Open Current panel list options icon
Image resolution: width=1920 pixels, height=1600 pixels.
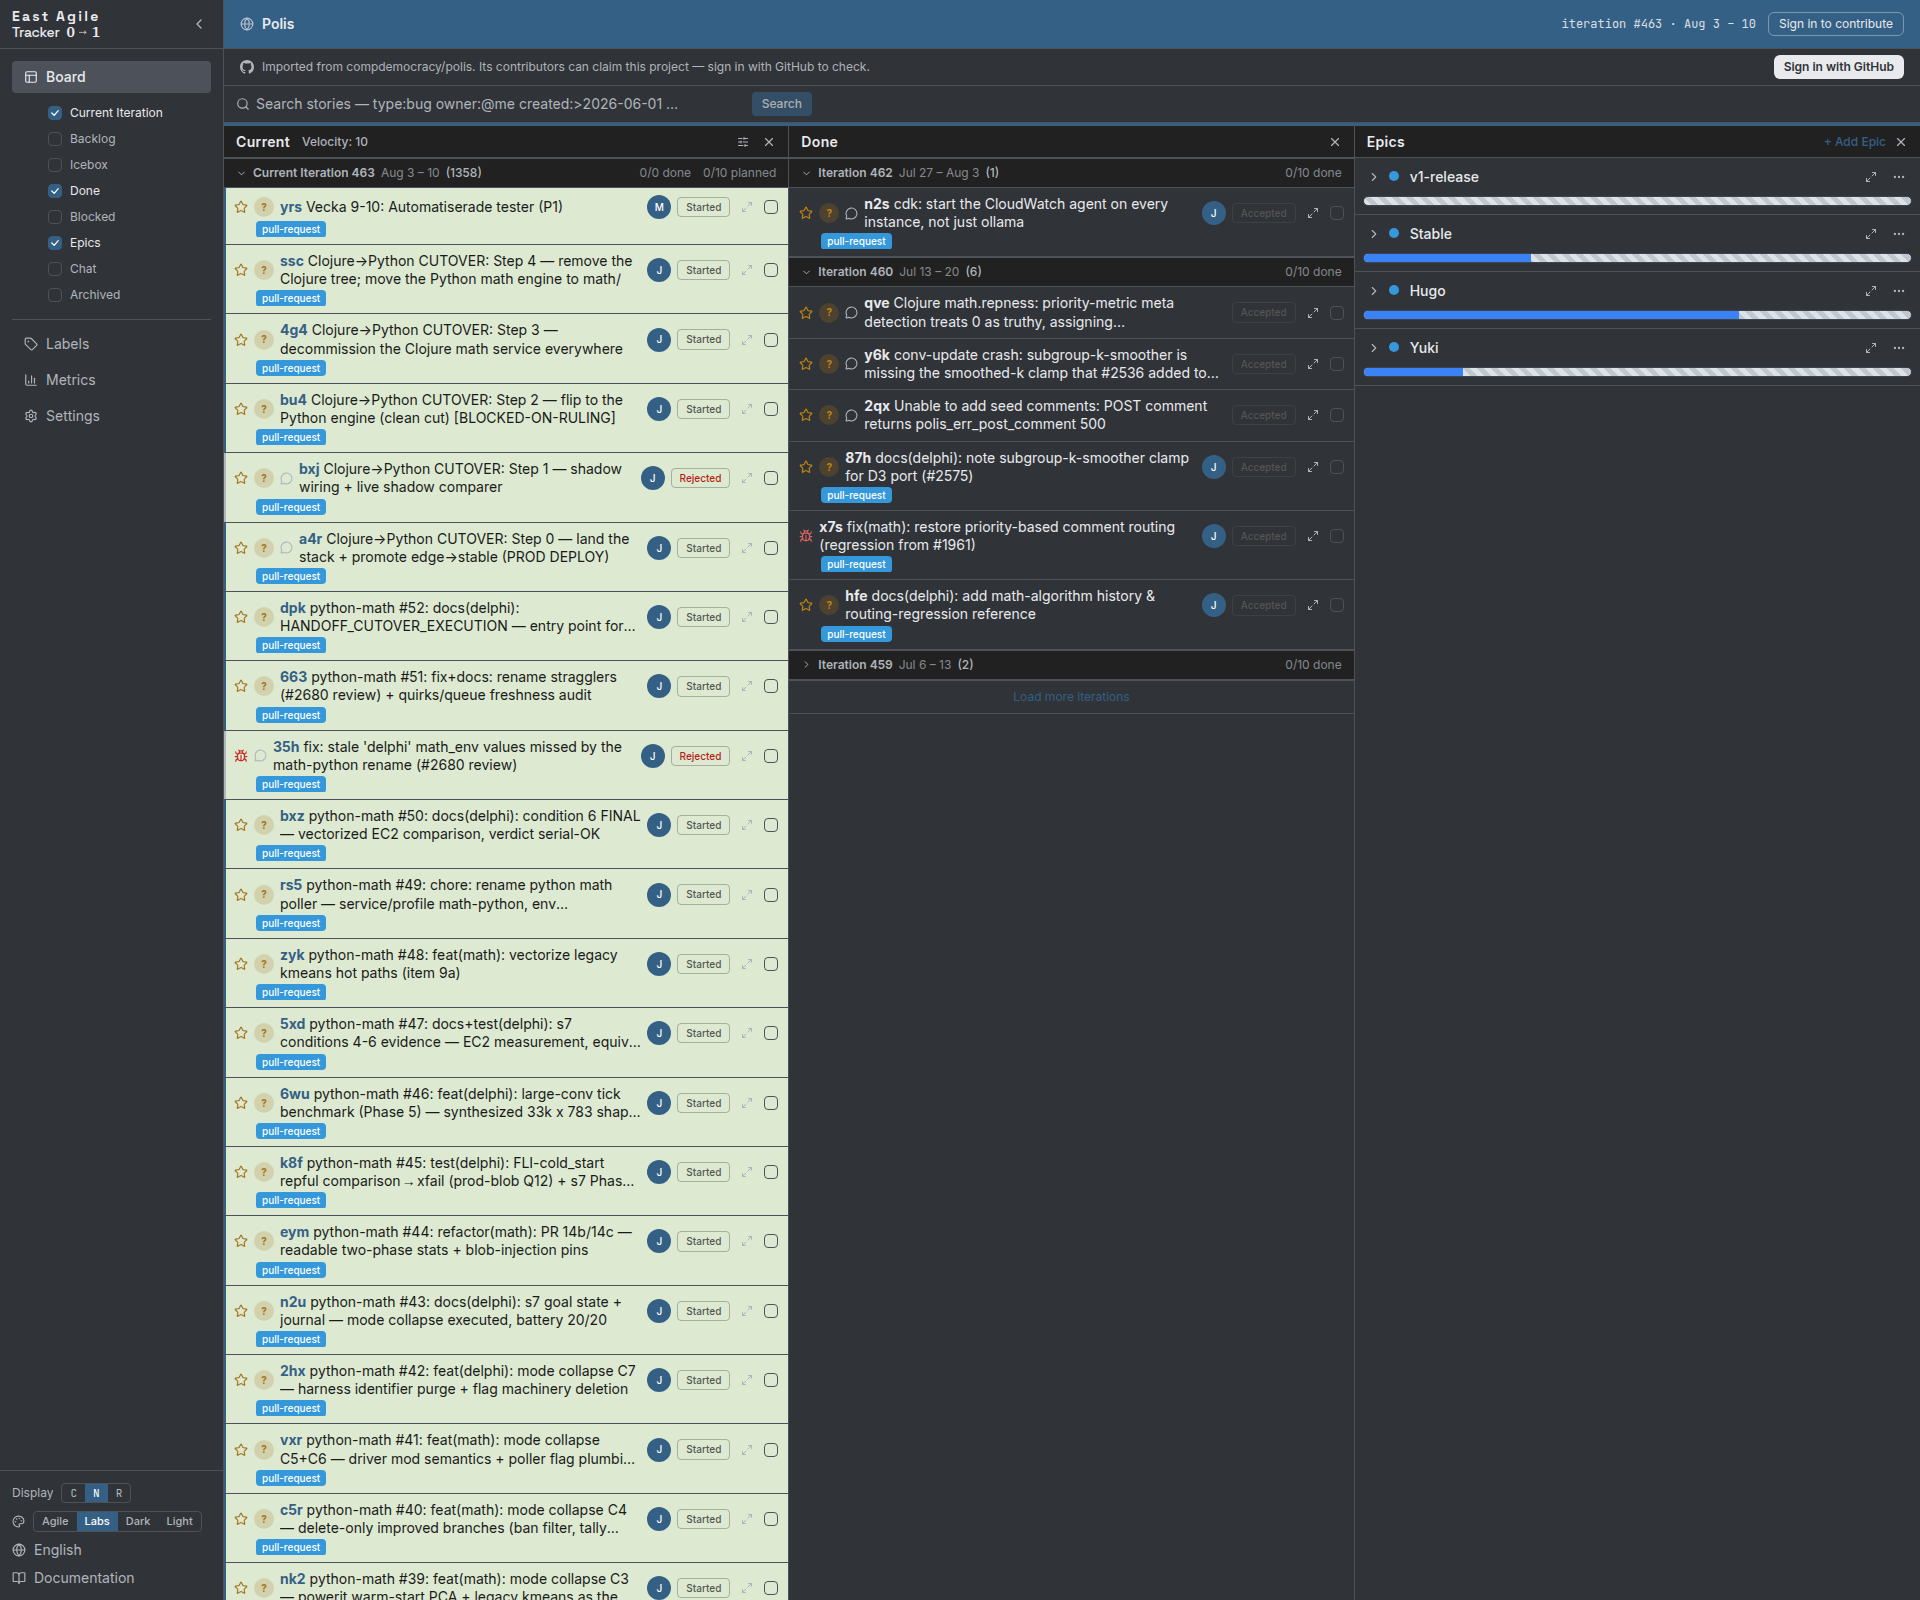point(743,142)
